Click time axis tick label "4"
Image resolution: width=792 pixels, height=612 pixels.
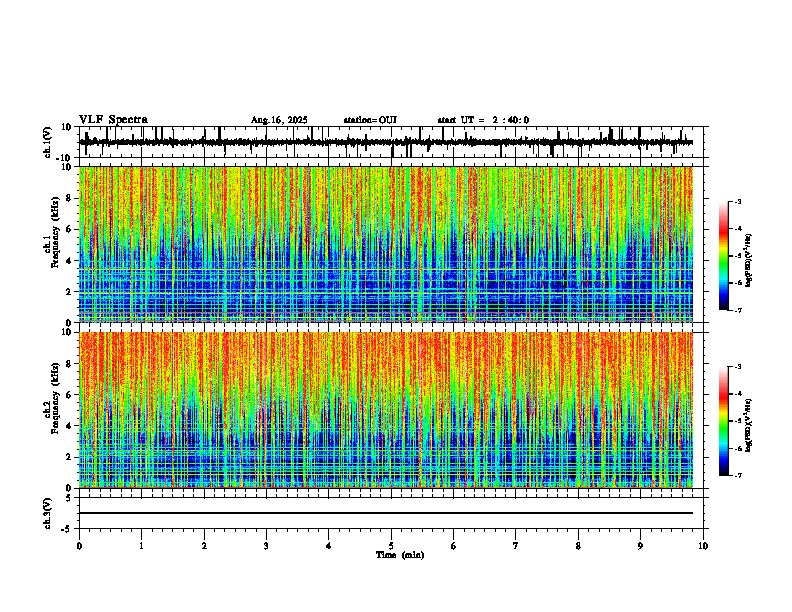329,546
